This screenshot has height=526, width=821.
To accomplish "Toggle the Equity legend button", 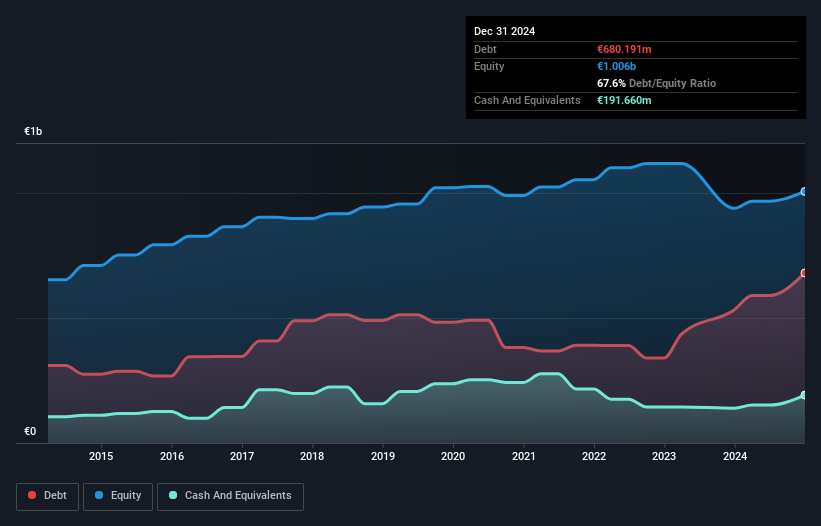I will (x=118, y=496).
